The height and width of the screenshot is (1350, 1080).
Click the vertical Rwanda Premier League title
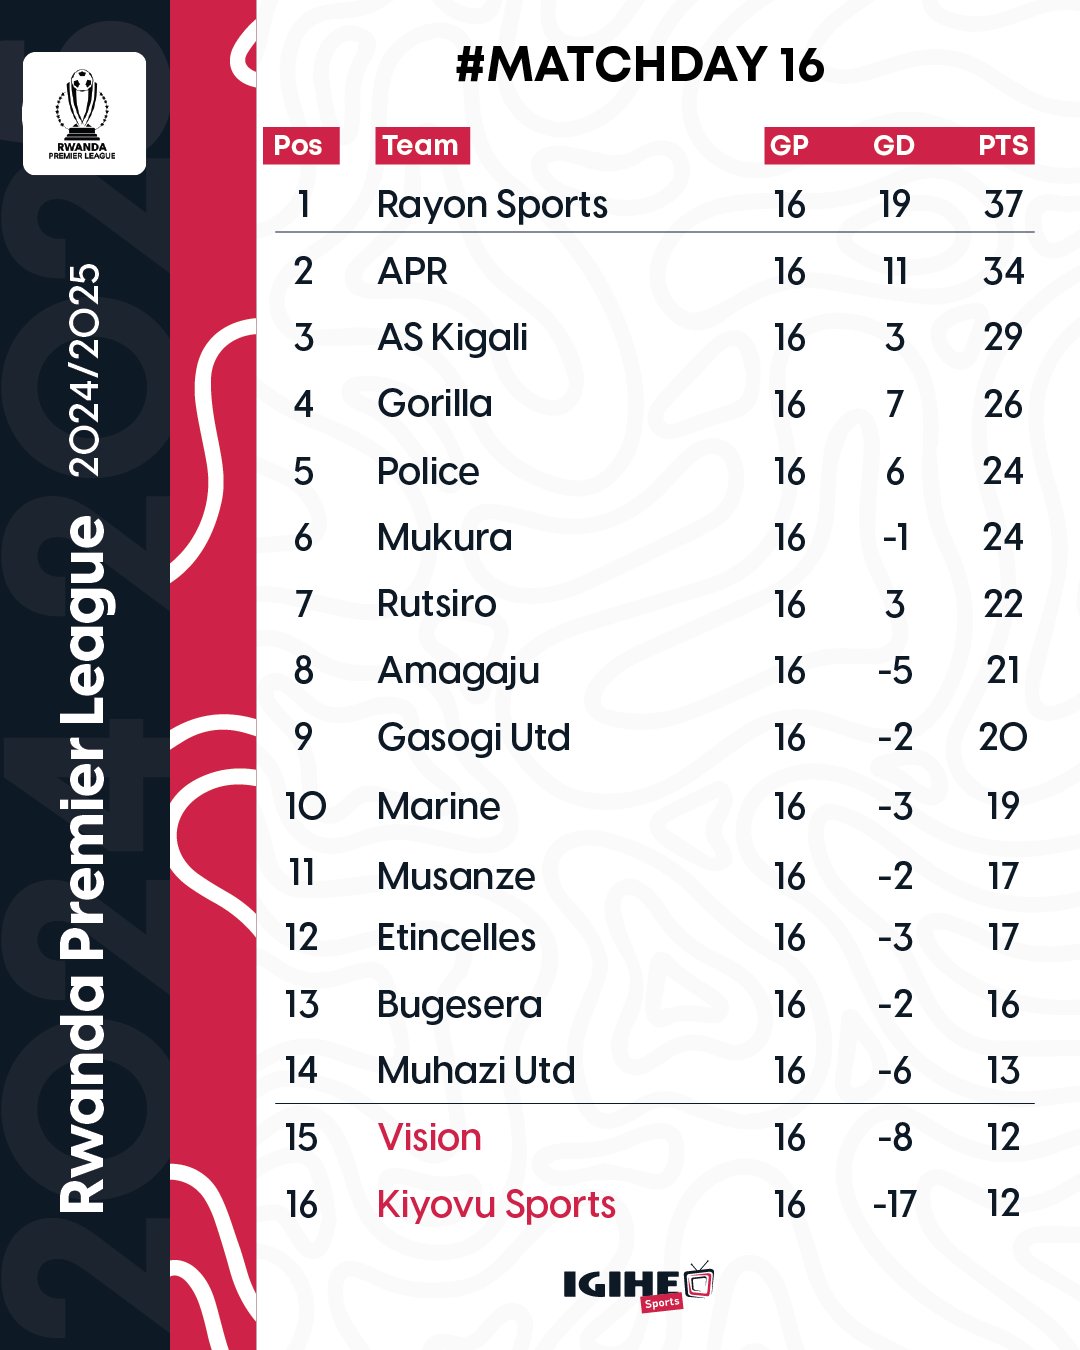[x=82, y=865]
